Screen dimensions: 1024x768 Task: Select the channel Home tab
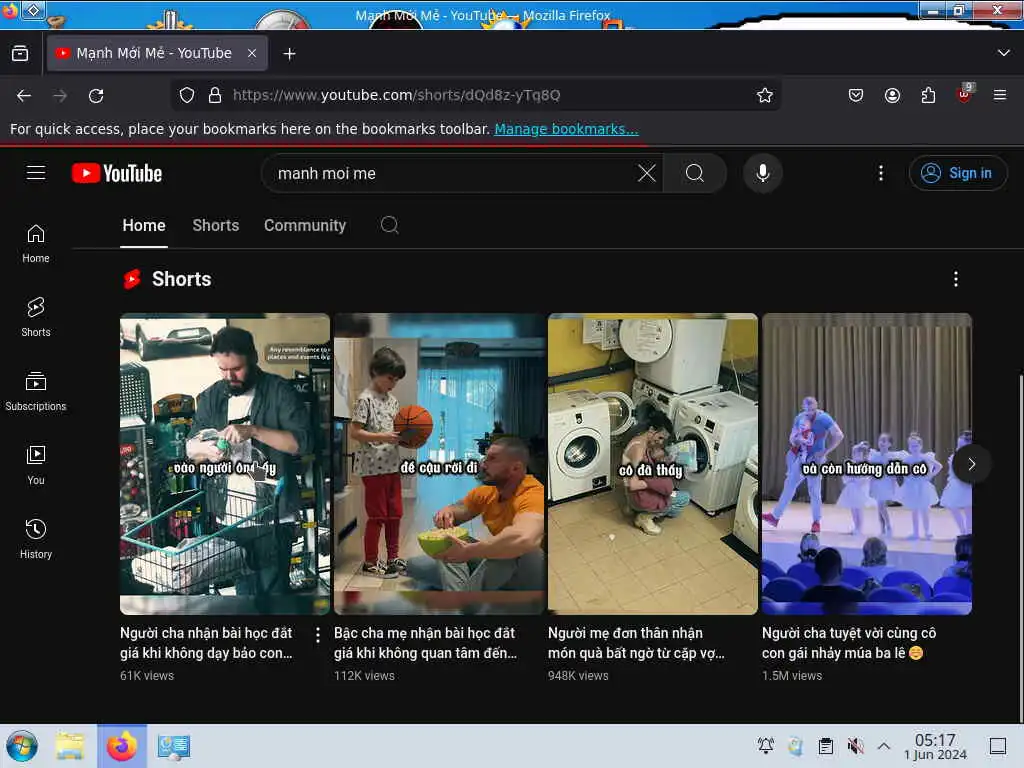click(x=144, y=225)
